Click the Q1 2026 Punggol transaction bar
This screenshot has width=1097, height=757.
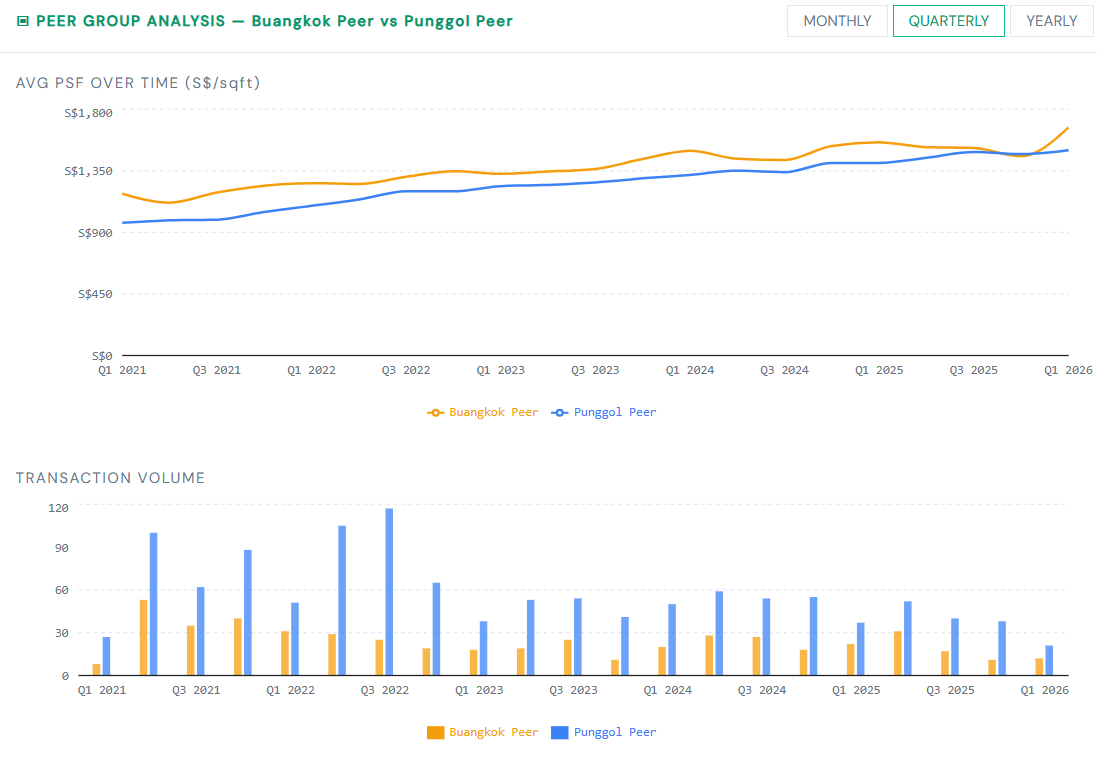(x=1049, y=661)
